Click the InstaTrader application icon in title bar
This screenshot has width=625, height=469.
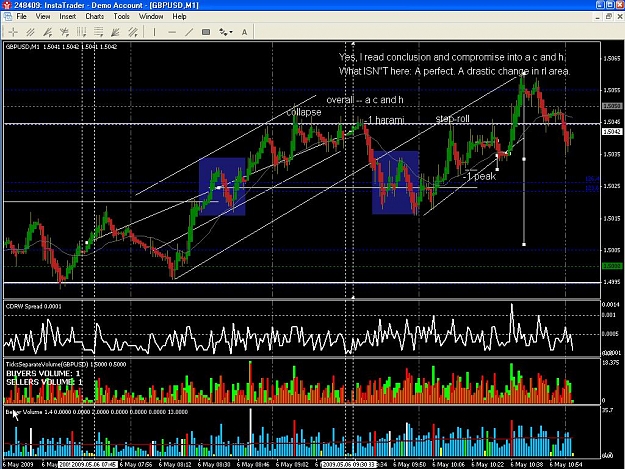point(6,5)
